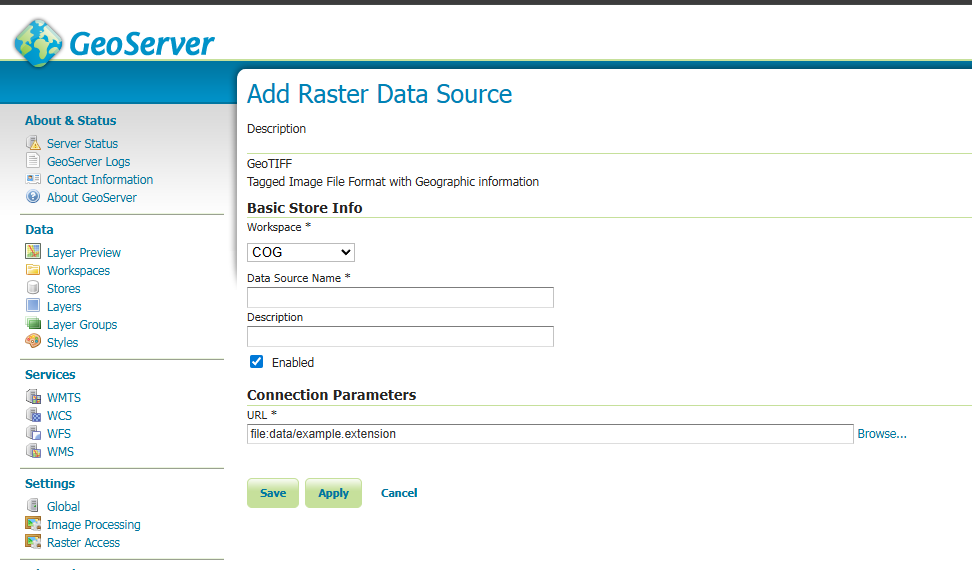This screenshot has height=570, width=972.
Task: Click the Workspaces folder icon
Action: (x=33, y=270)
